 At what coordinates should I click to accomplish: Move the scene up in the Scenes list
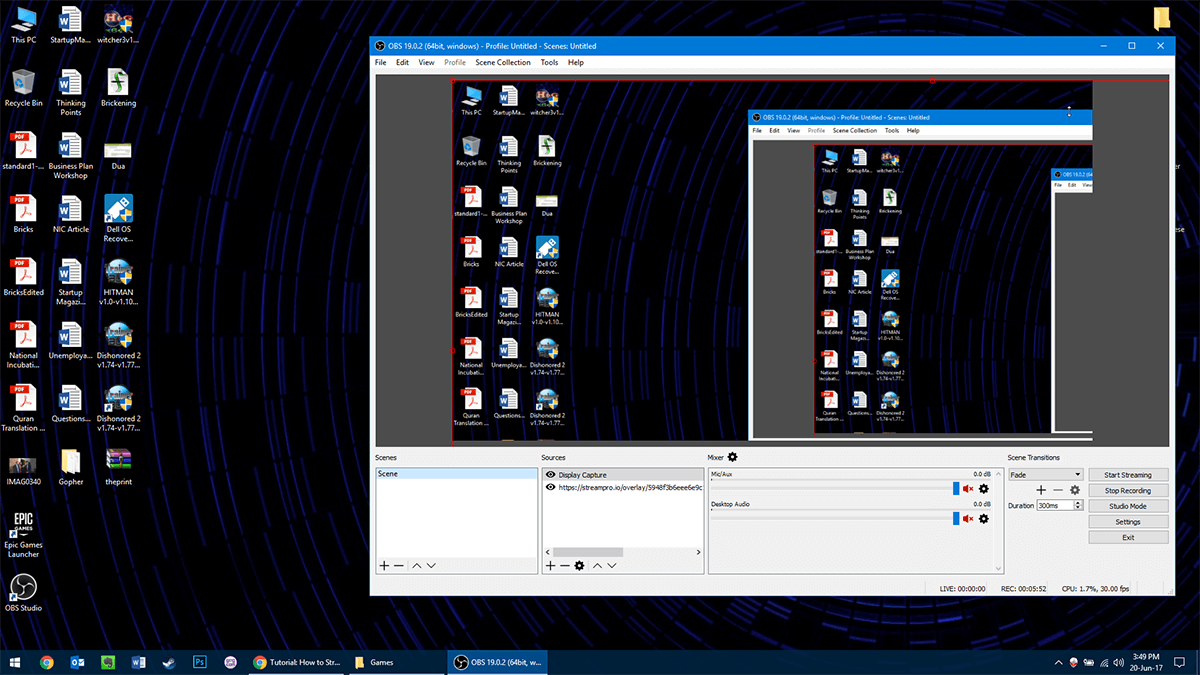pyautogui.click(x=416, y=566)
